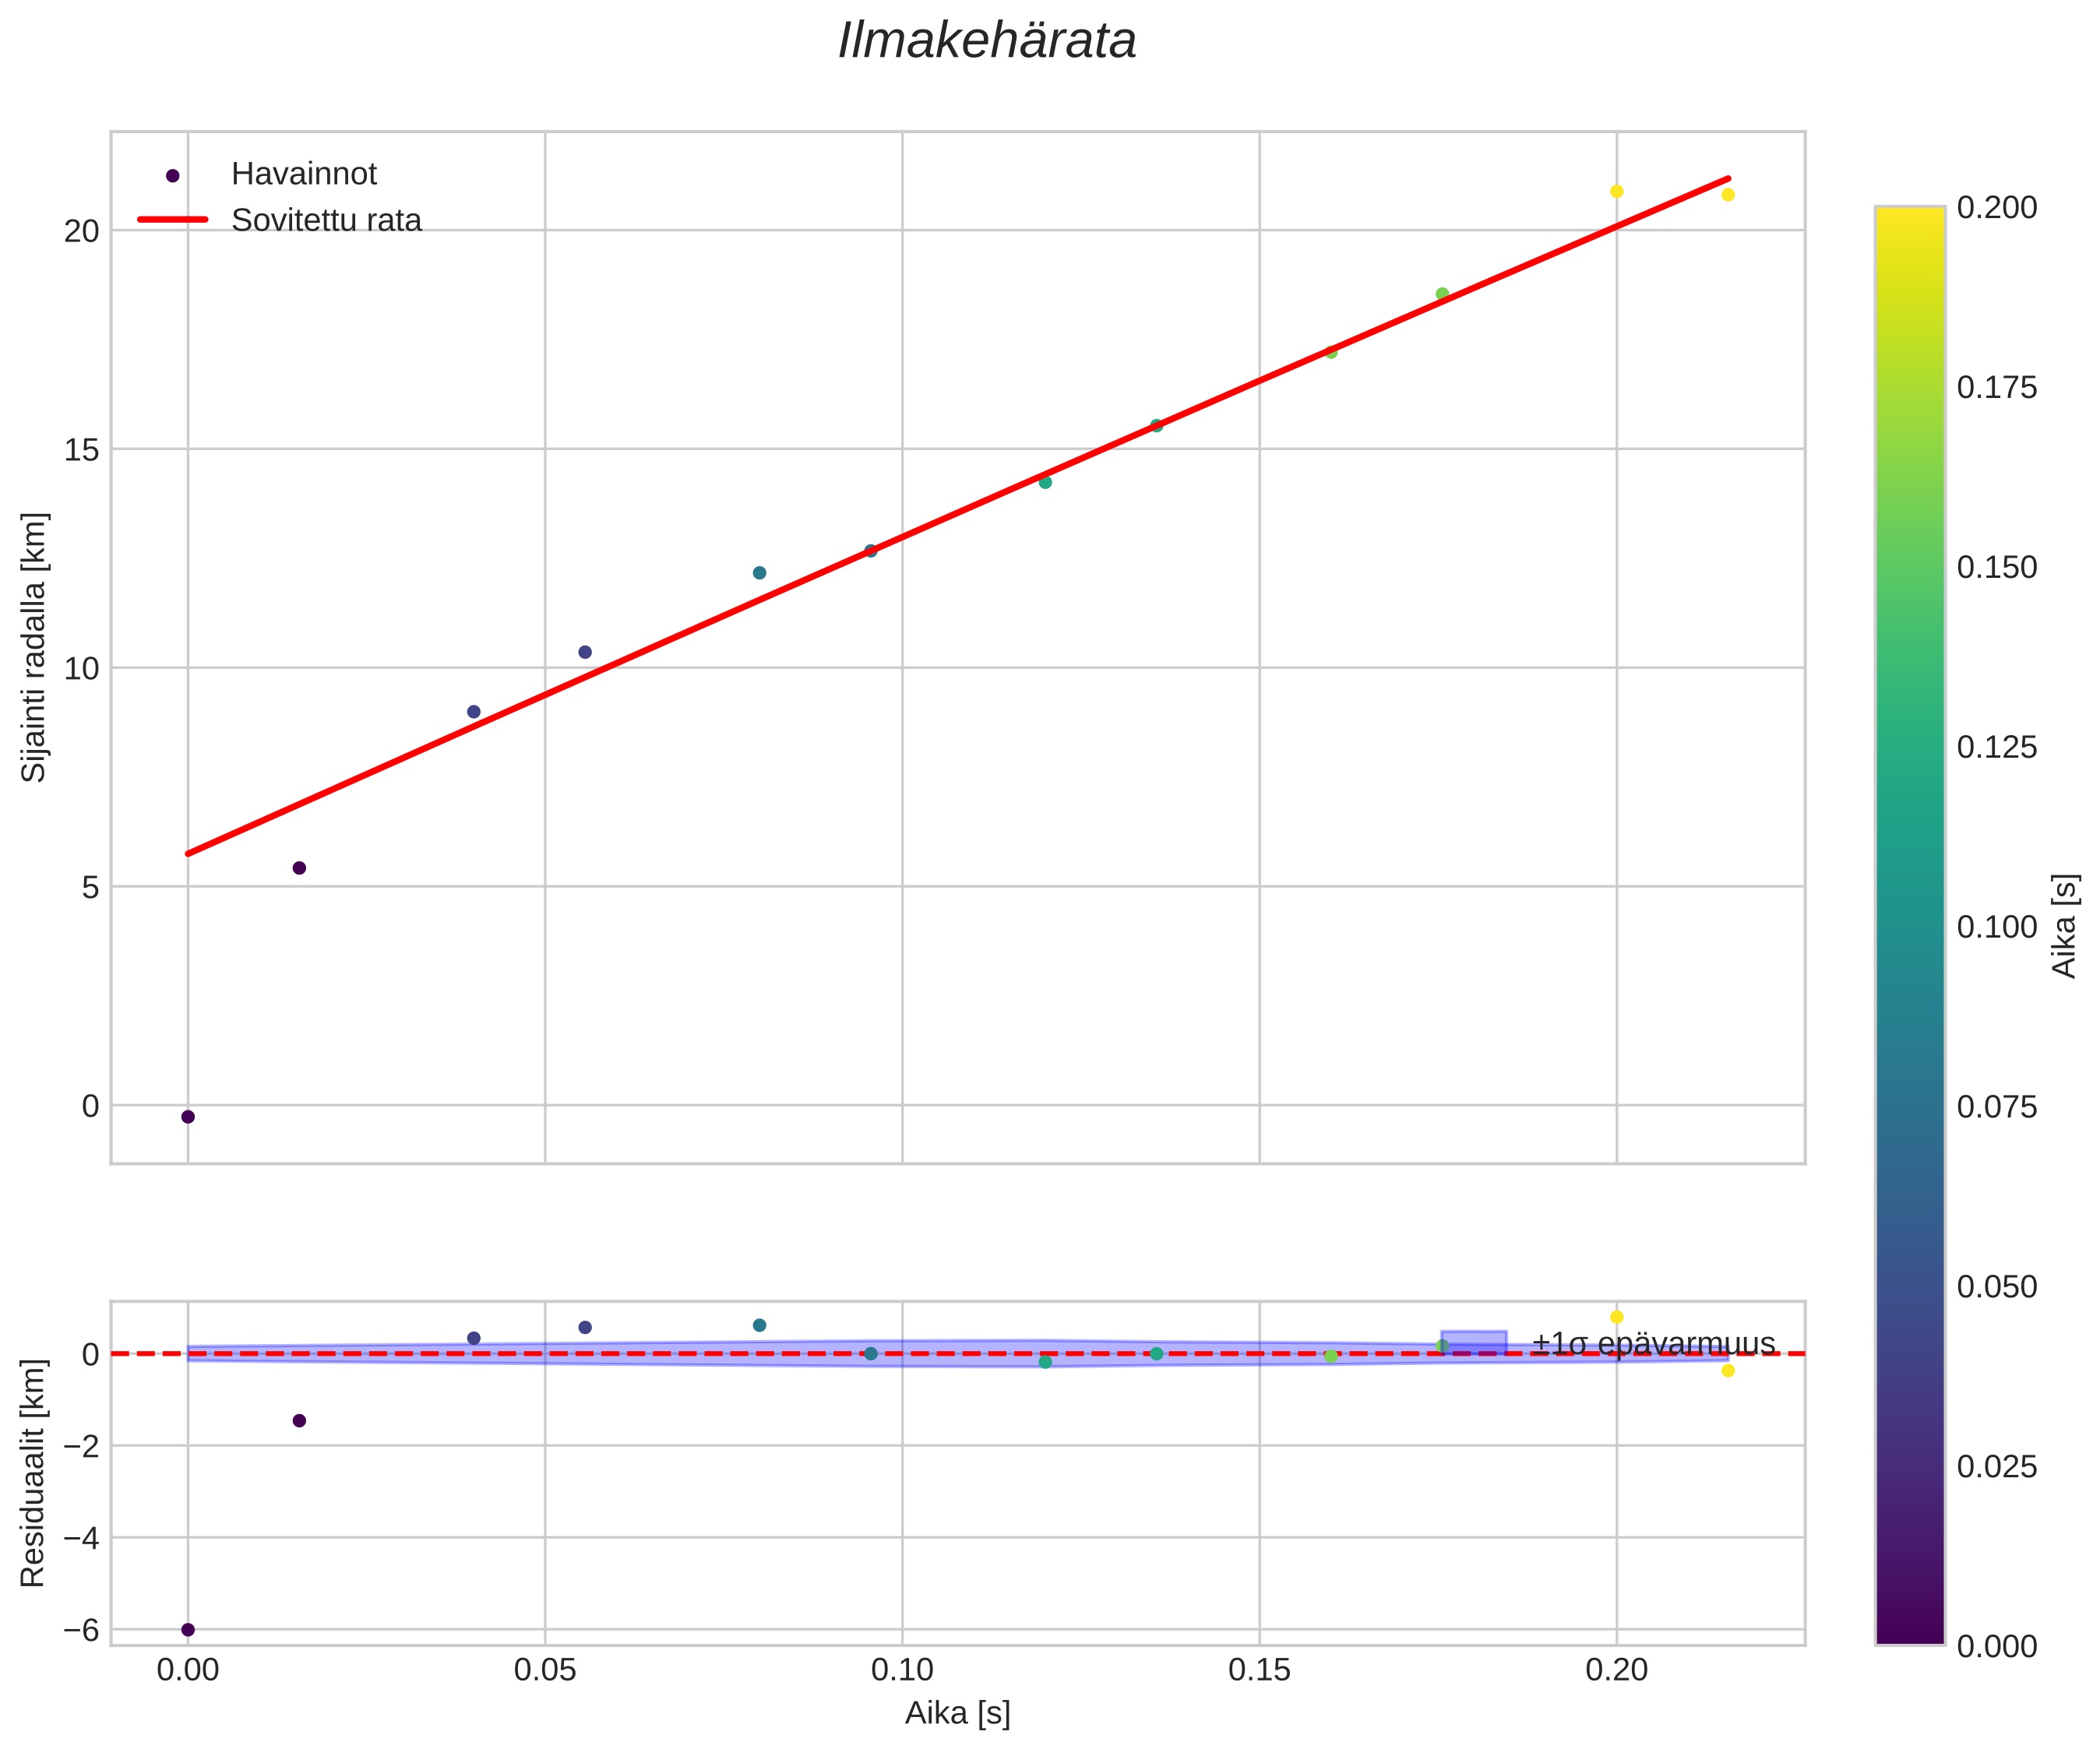Click colorbar tick label 0.175

[x=1997, y=387]
